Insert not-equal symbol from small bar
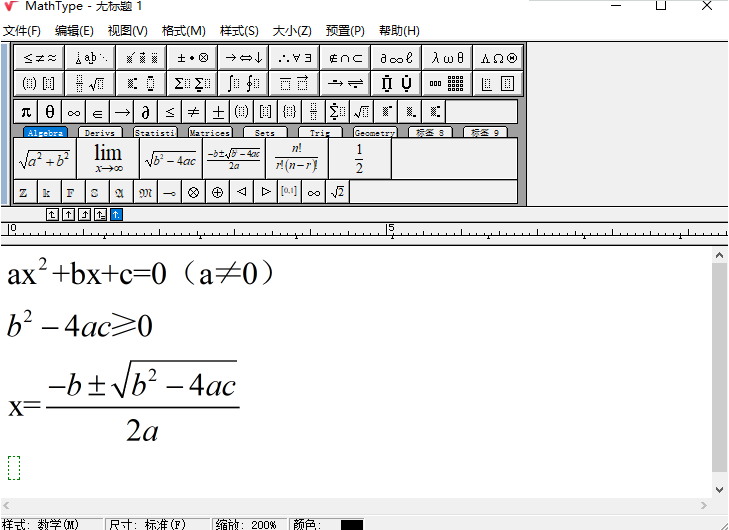This screenshot has width=729, height=530. click(x=193, y=112)
